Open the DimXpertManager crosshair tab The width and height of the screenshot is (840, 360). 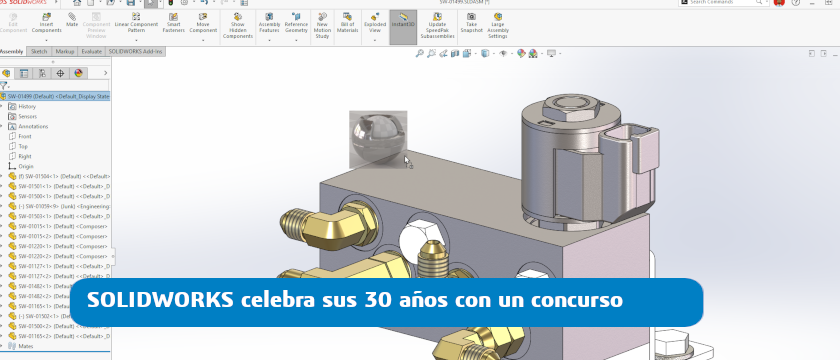coord(60,73)
